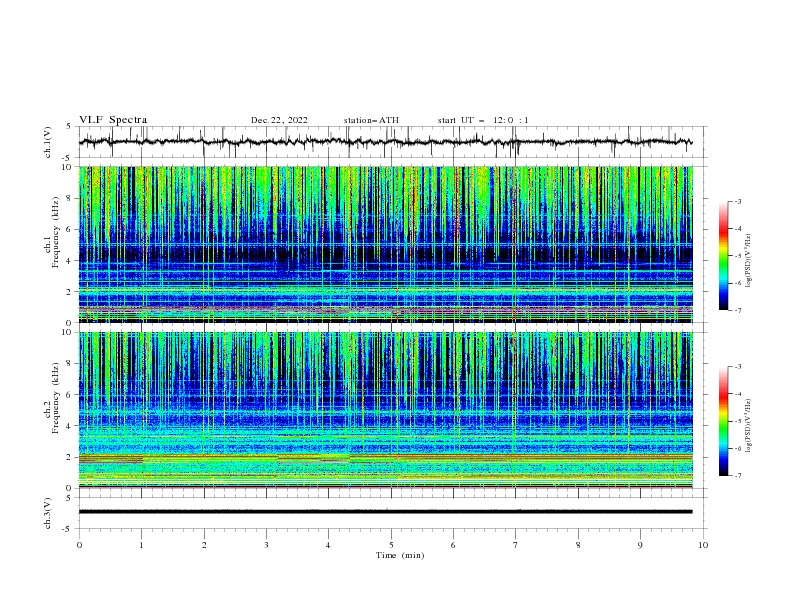Image resolution: width=792 pixels, height=612 pixels.
Task: Click the "-3" tick on ch.1 colorbar
Action: pyautogui.click(x=737, y=201)
